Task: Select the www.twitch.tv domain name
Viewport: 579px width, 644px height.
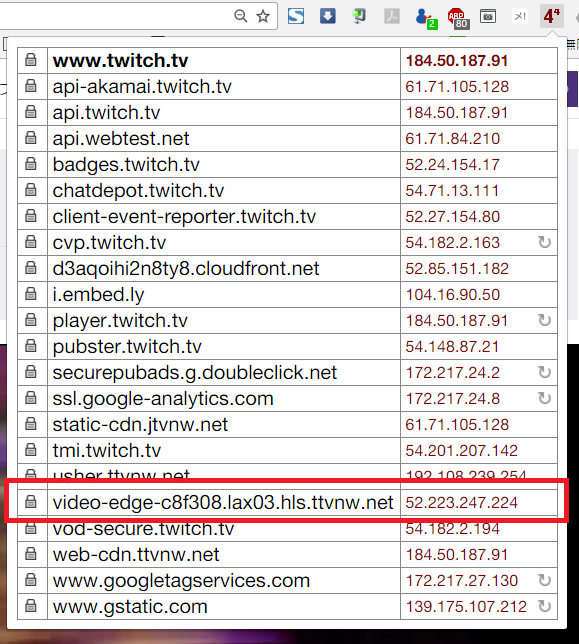Action: (120, 61)
